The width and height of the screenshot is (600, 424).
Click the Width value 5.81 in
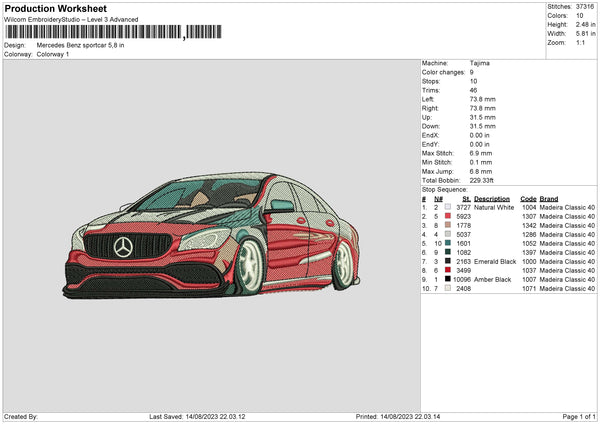586,34
